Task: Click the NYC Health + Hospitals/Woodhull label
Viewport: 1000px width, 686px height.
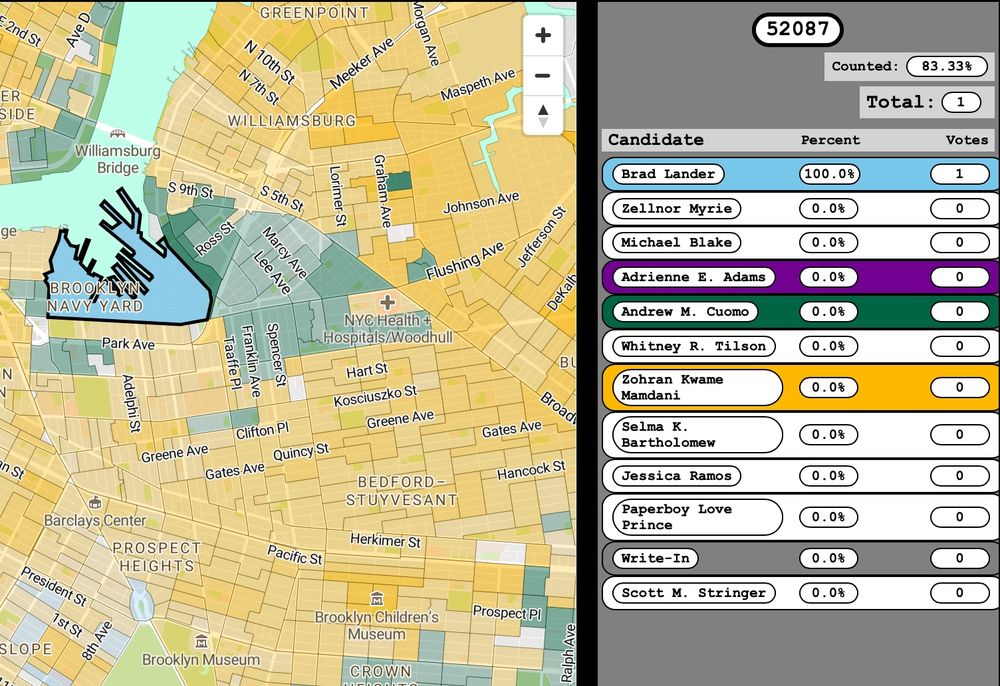Action: click(388, 329)
